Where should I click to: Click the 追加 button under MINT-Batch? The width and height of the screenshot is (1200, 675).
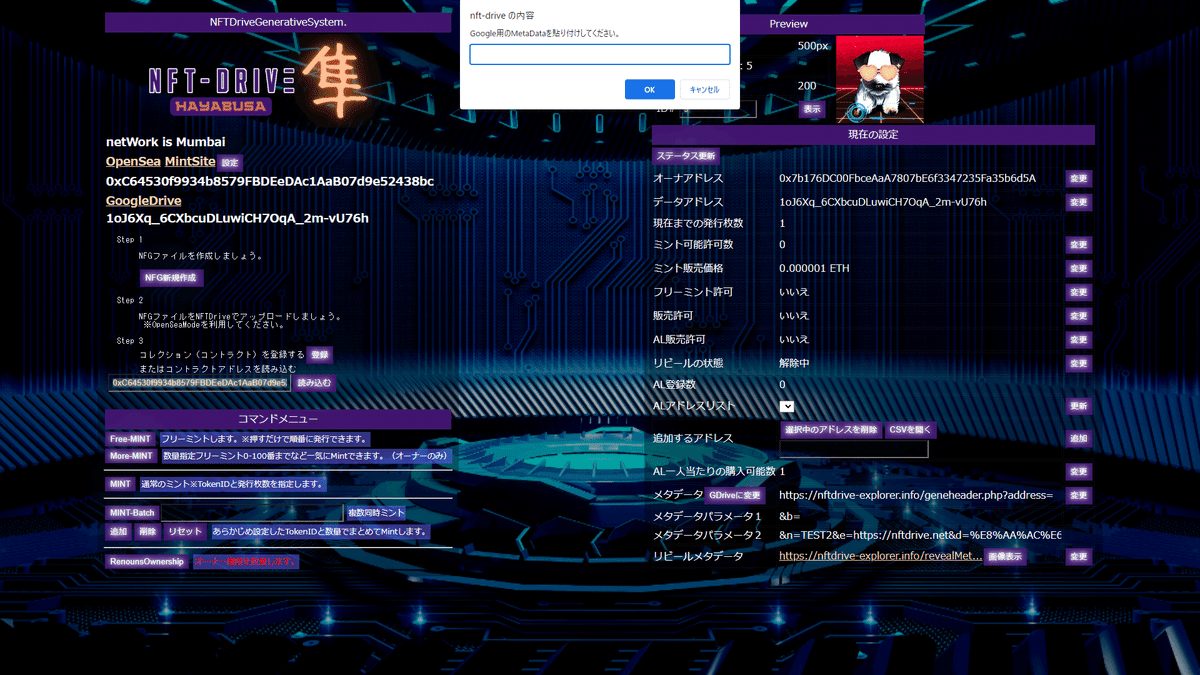pos(119,532)
